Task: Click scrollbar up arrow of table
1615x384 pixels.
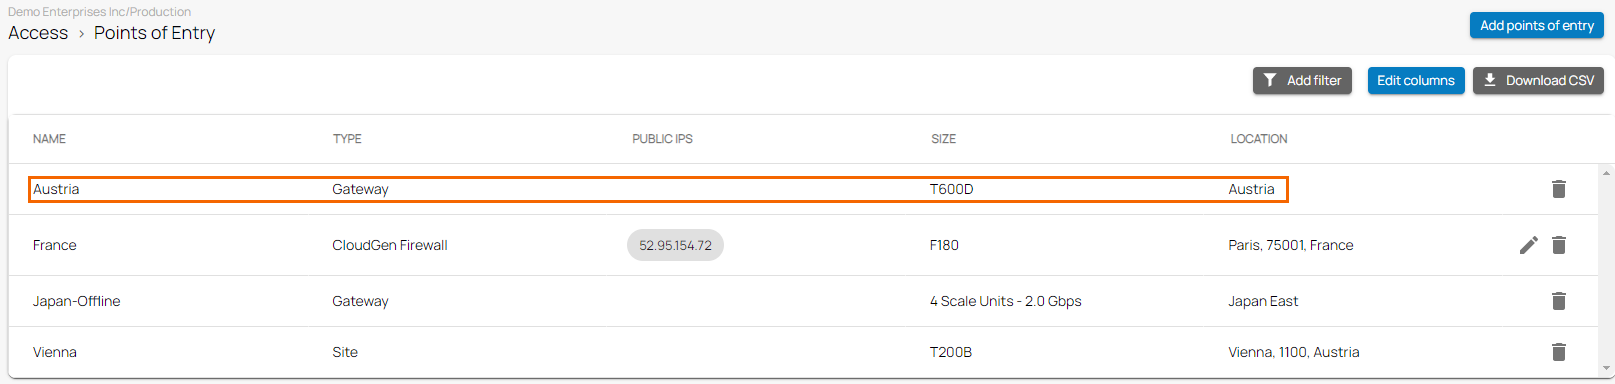Action: [x=1607, y=172]
